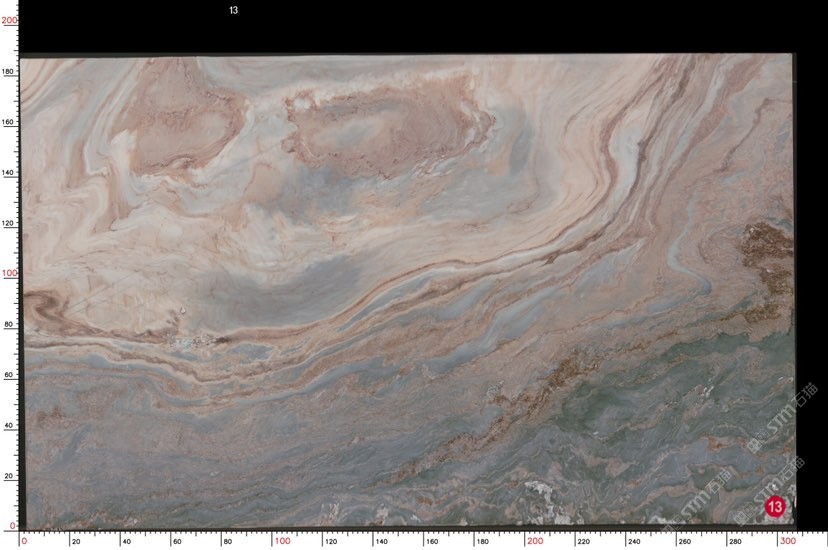The height and width of the screenshot is (550, 828).
Task: Click the red 200 mark on vertical ruler
Action: pyautogui.click(x=10, y=20)
